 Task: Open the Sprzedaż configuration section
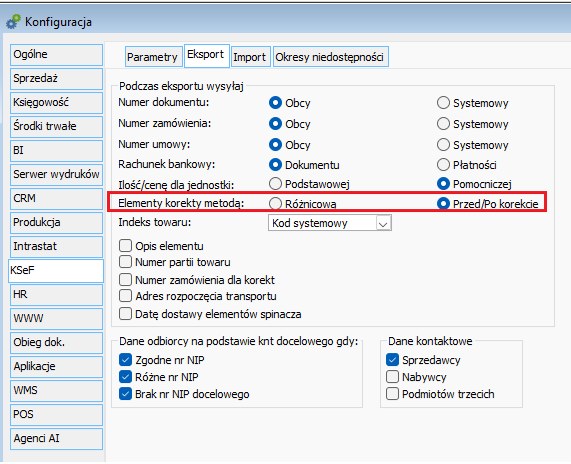(56, 78)
